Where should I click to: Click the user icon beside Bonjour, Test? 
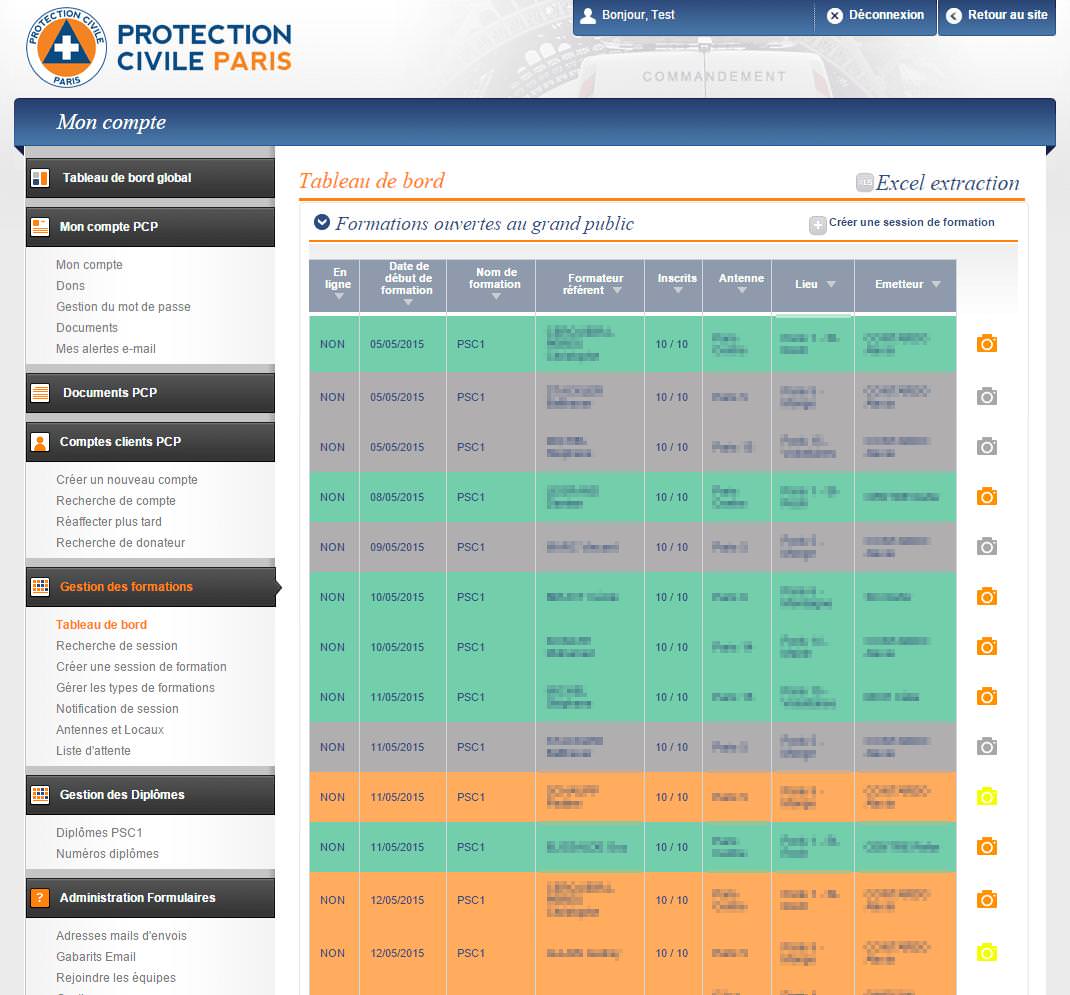(588, 16)
